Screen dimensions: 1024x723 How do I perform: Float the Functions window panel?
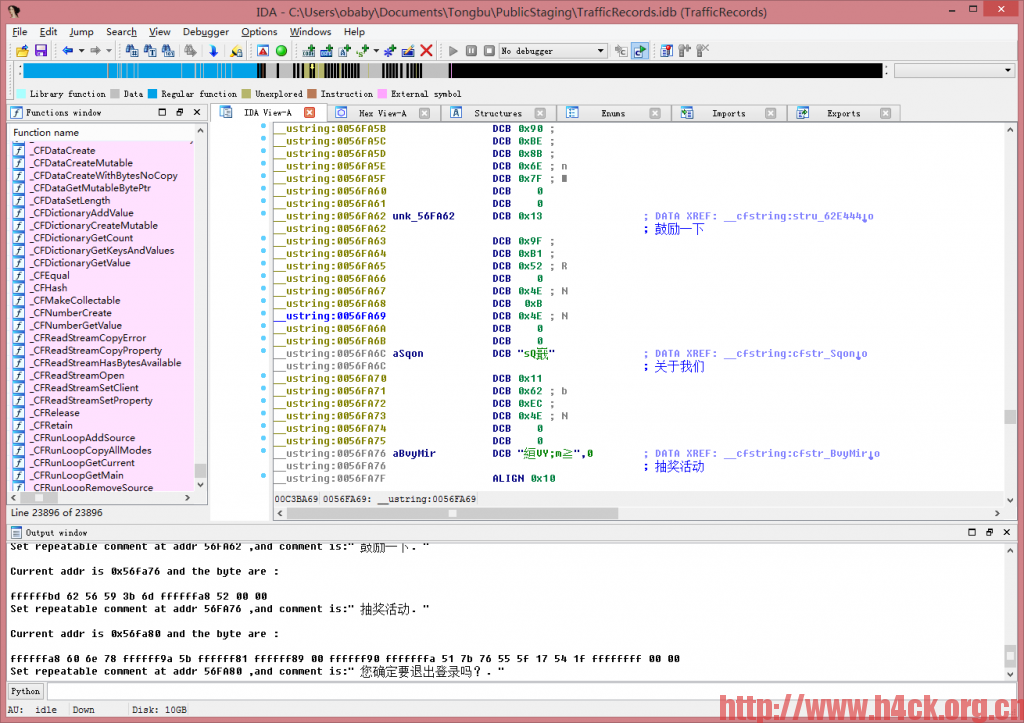tap(180, 112)
